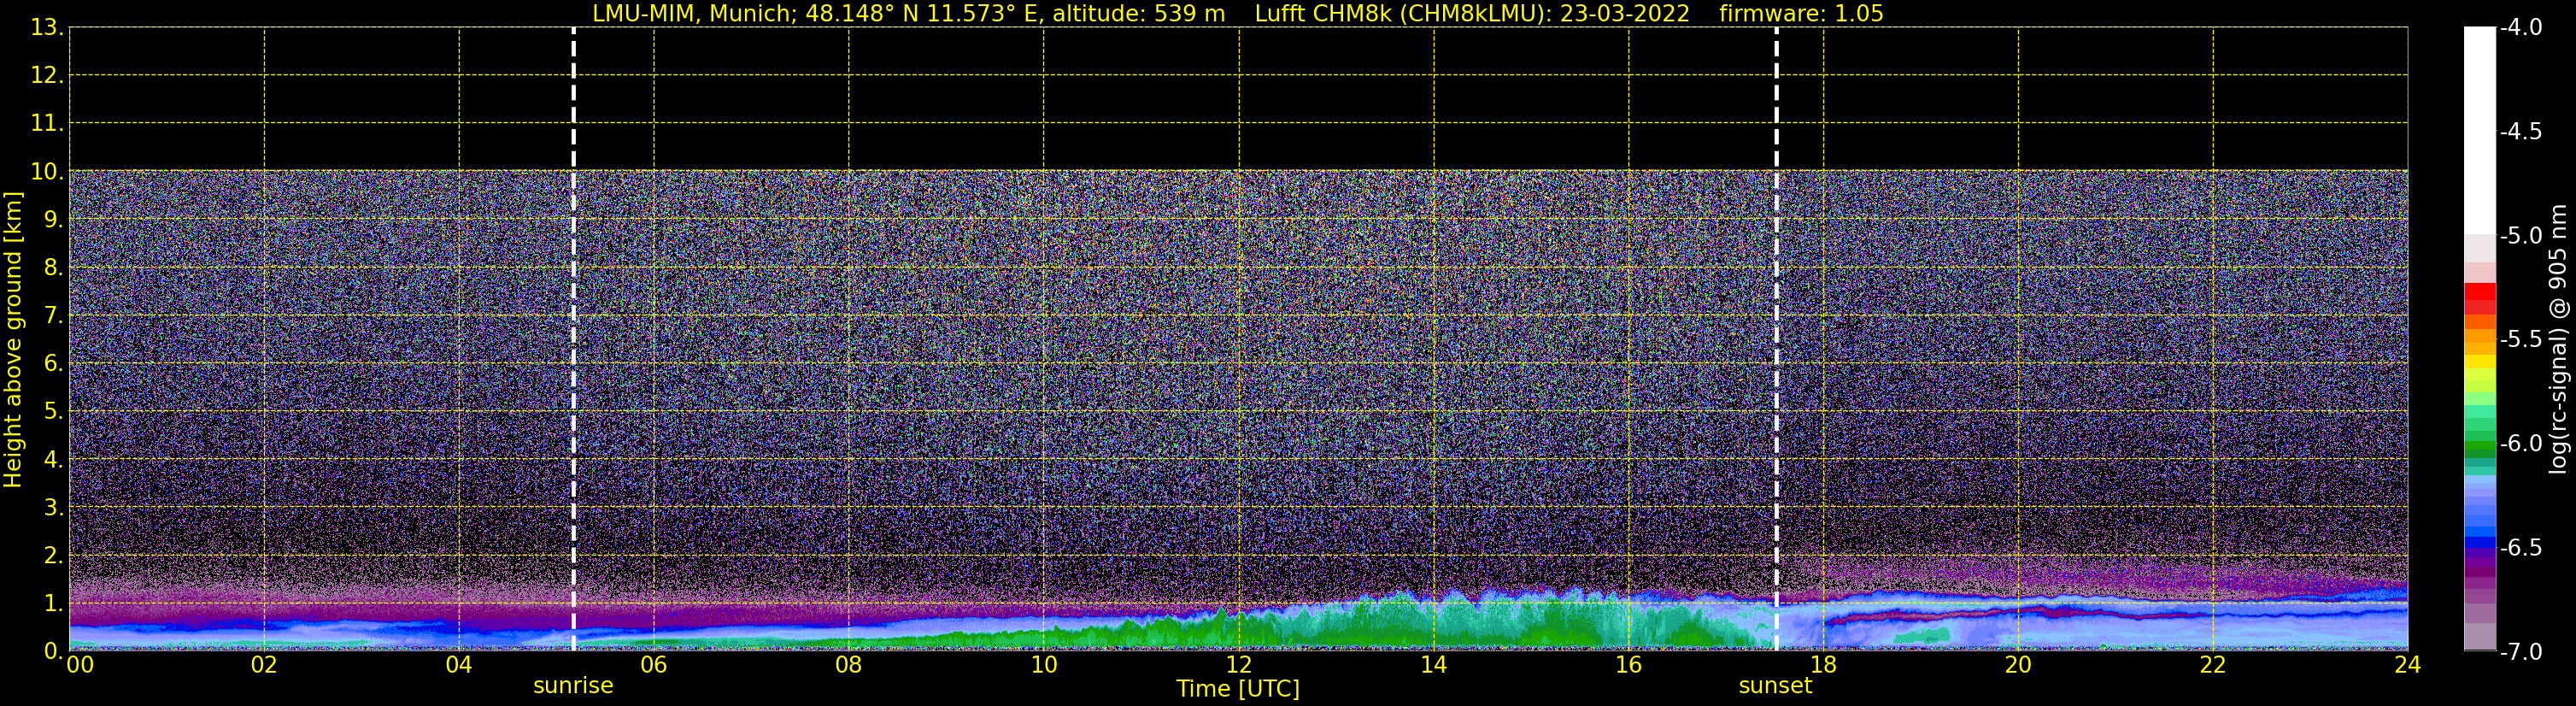Image resolution: width=2576 pixels, height=706 pixels.
Task: Click the 'Time [UTC]' axis label
Action: (x=1238, y=689)
